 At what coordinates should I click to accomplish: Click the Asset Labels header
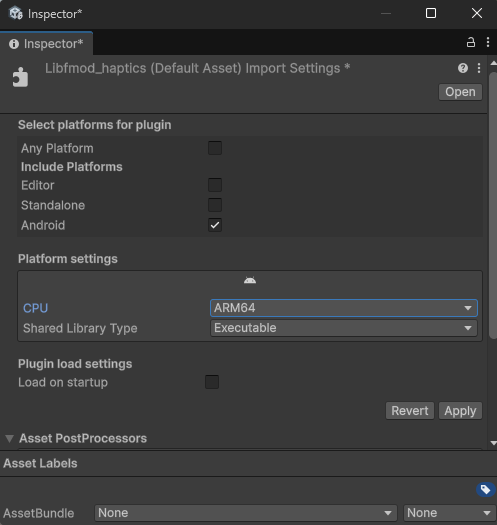40,463
